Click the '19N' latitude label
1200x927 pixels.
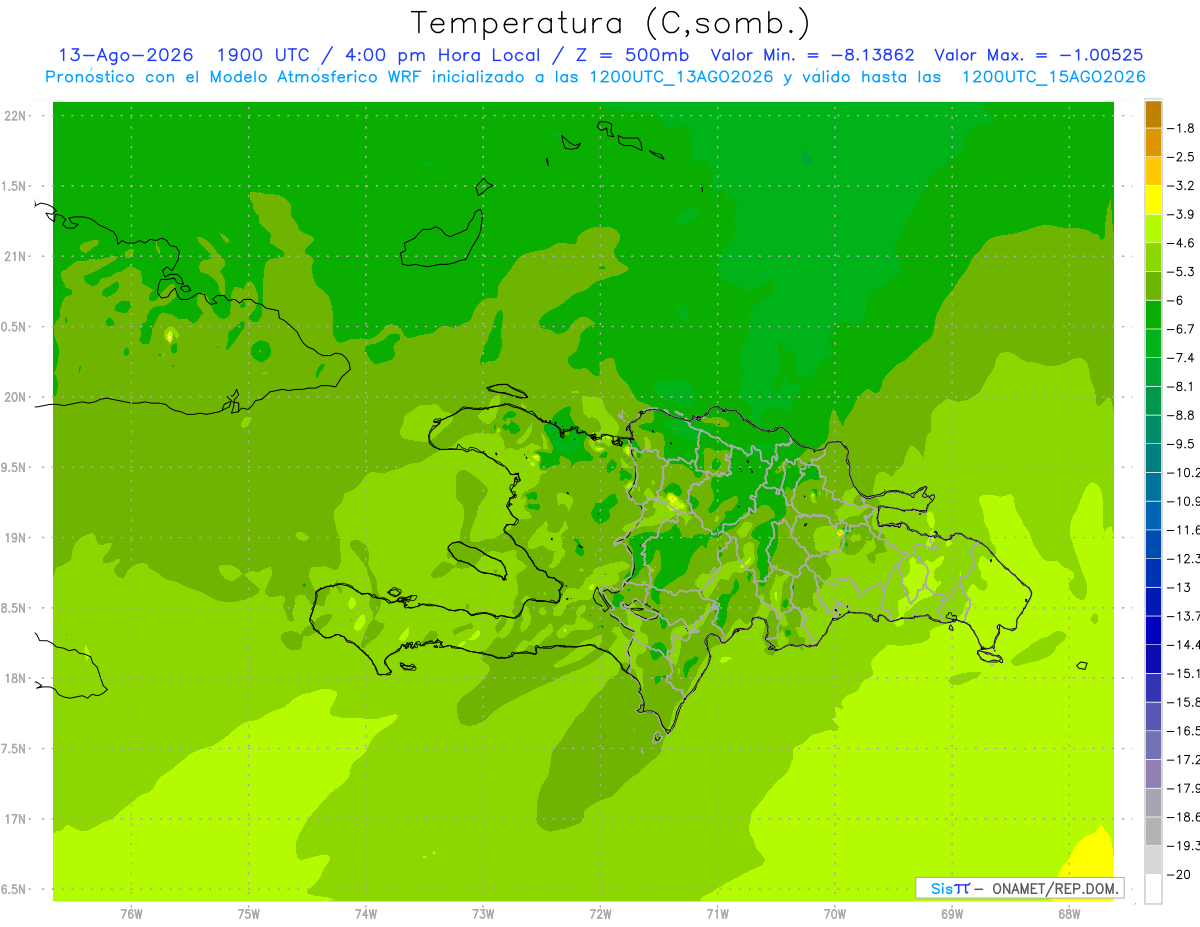17,538
